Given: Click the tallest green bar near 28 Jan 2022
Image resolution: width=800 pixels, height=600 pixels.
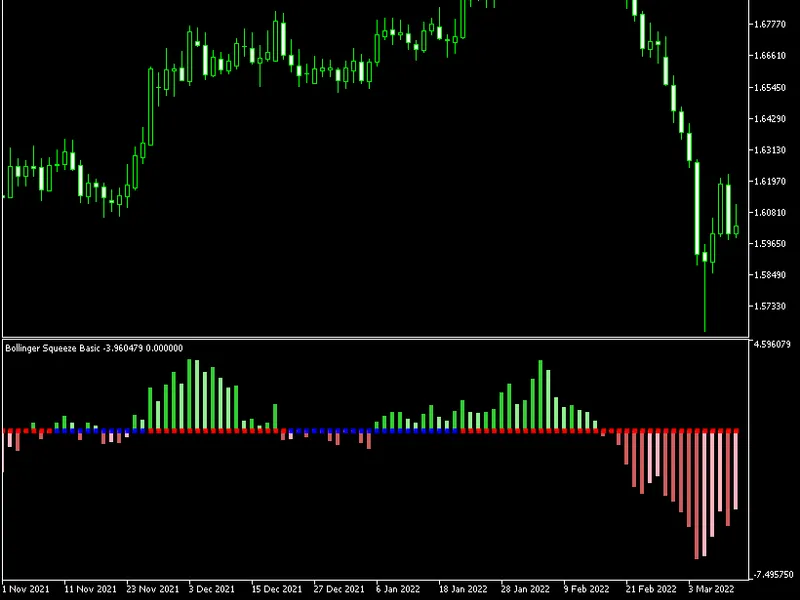Looking at the screenshot, I should (540, 395).
